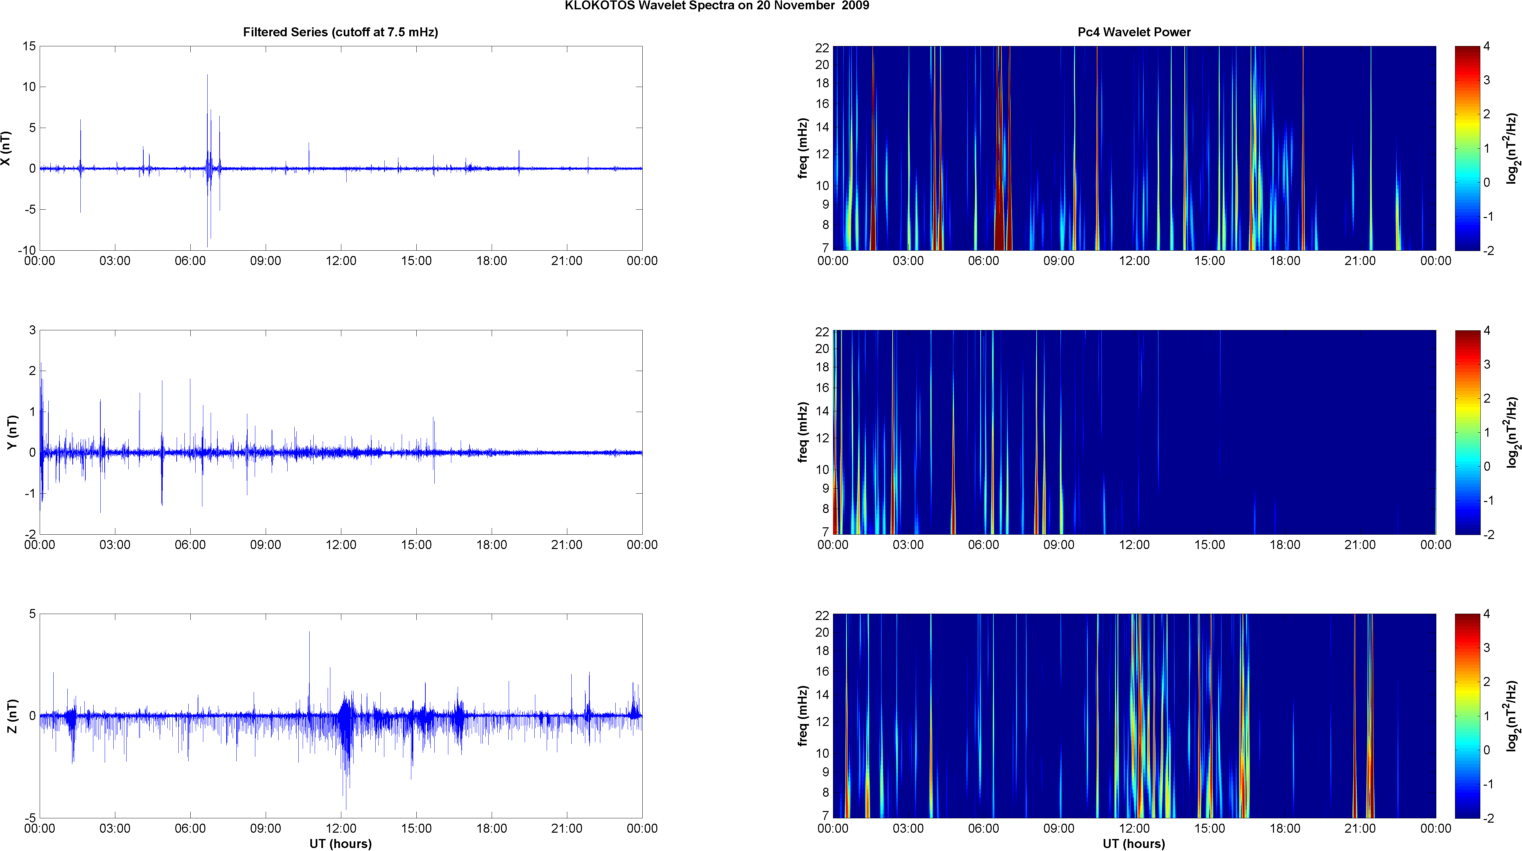Viewport: 1522px width, 851px height.
Task: Click the top spectrogram's color scale bar
Action: pyautogui.click(x=1466, y=148)
